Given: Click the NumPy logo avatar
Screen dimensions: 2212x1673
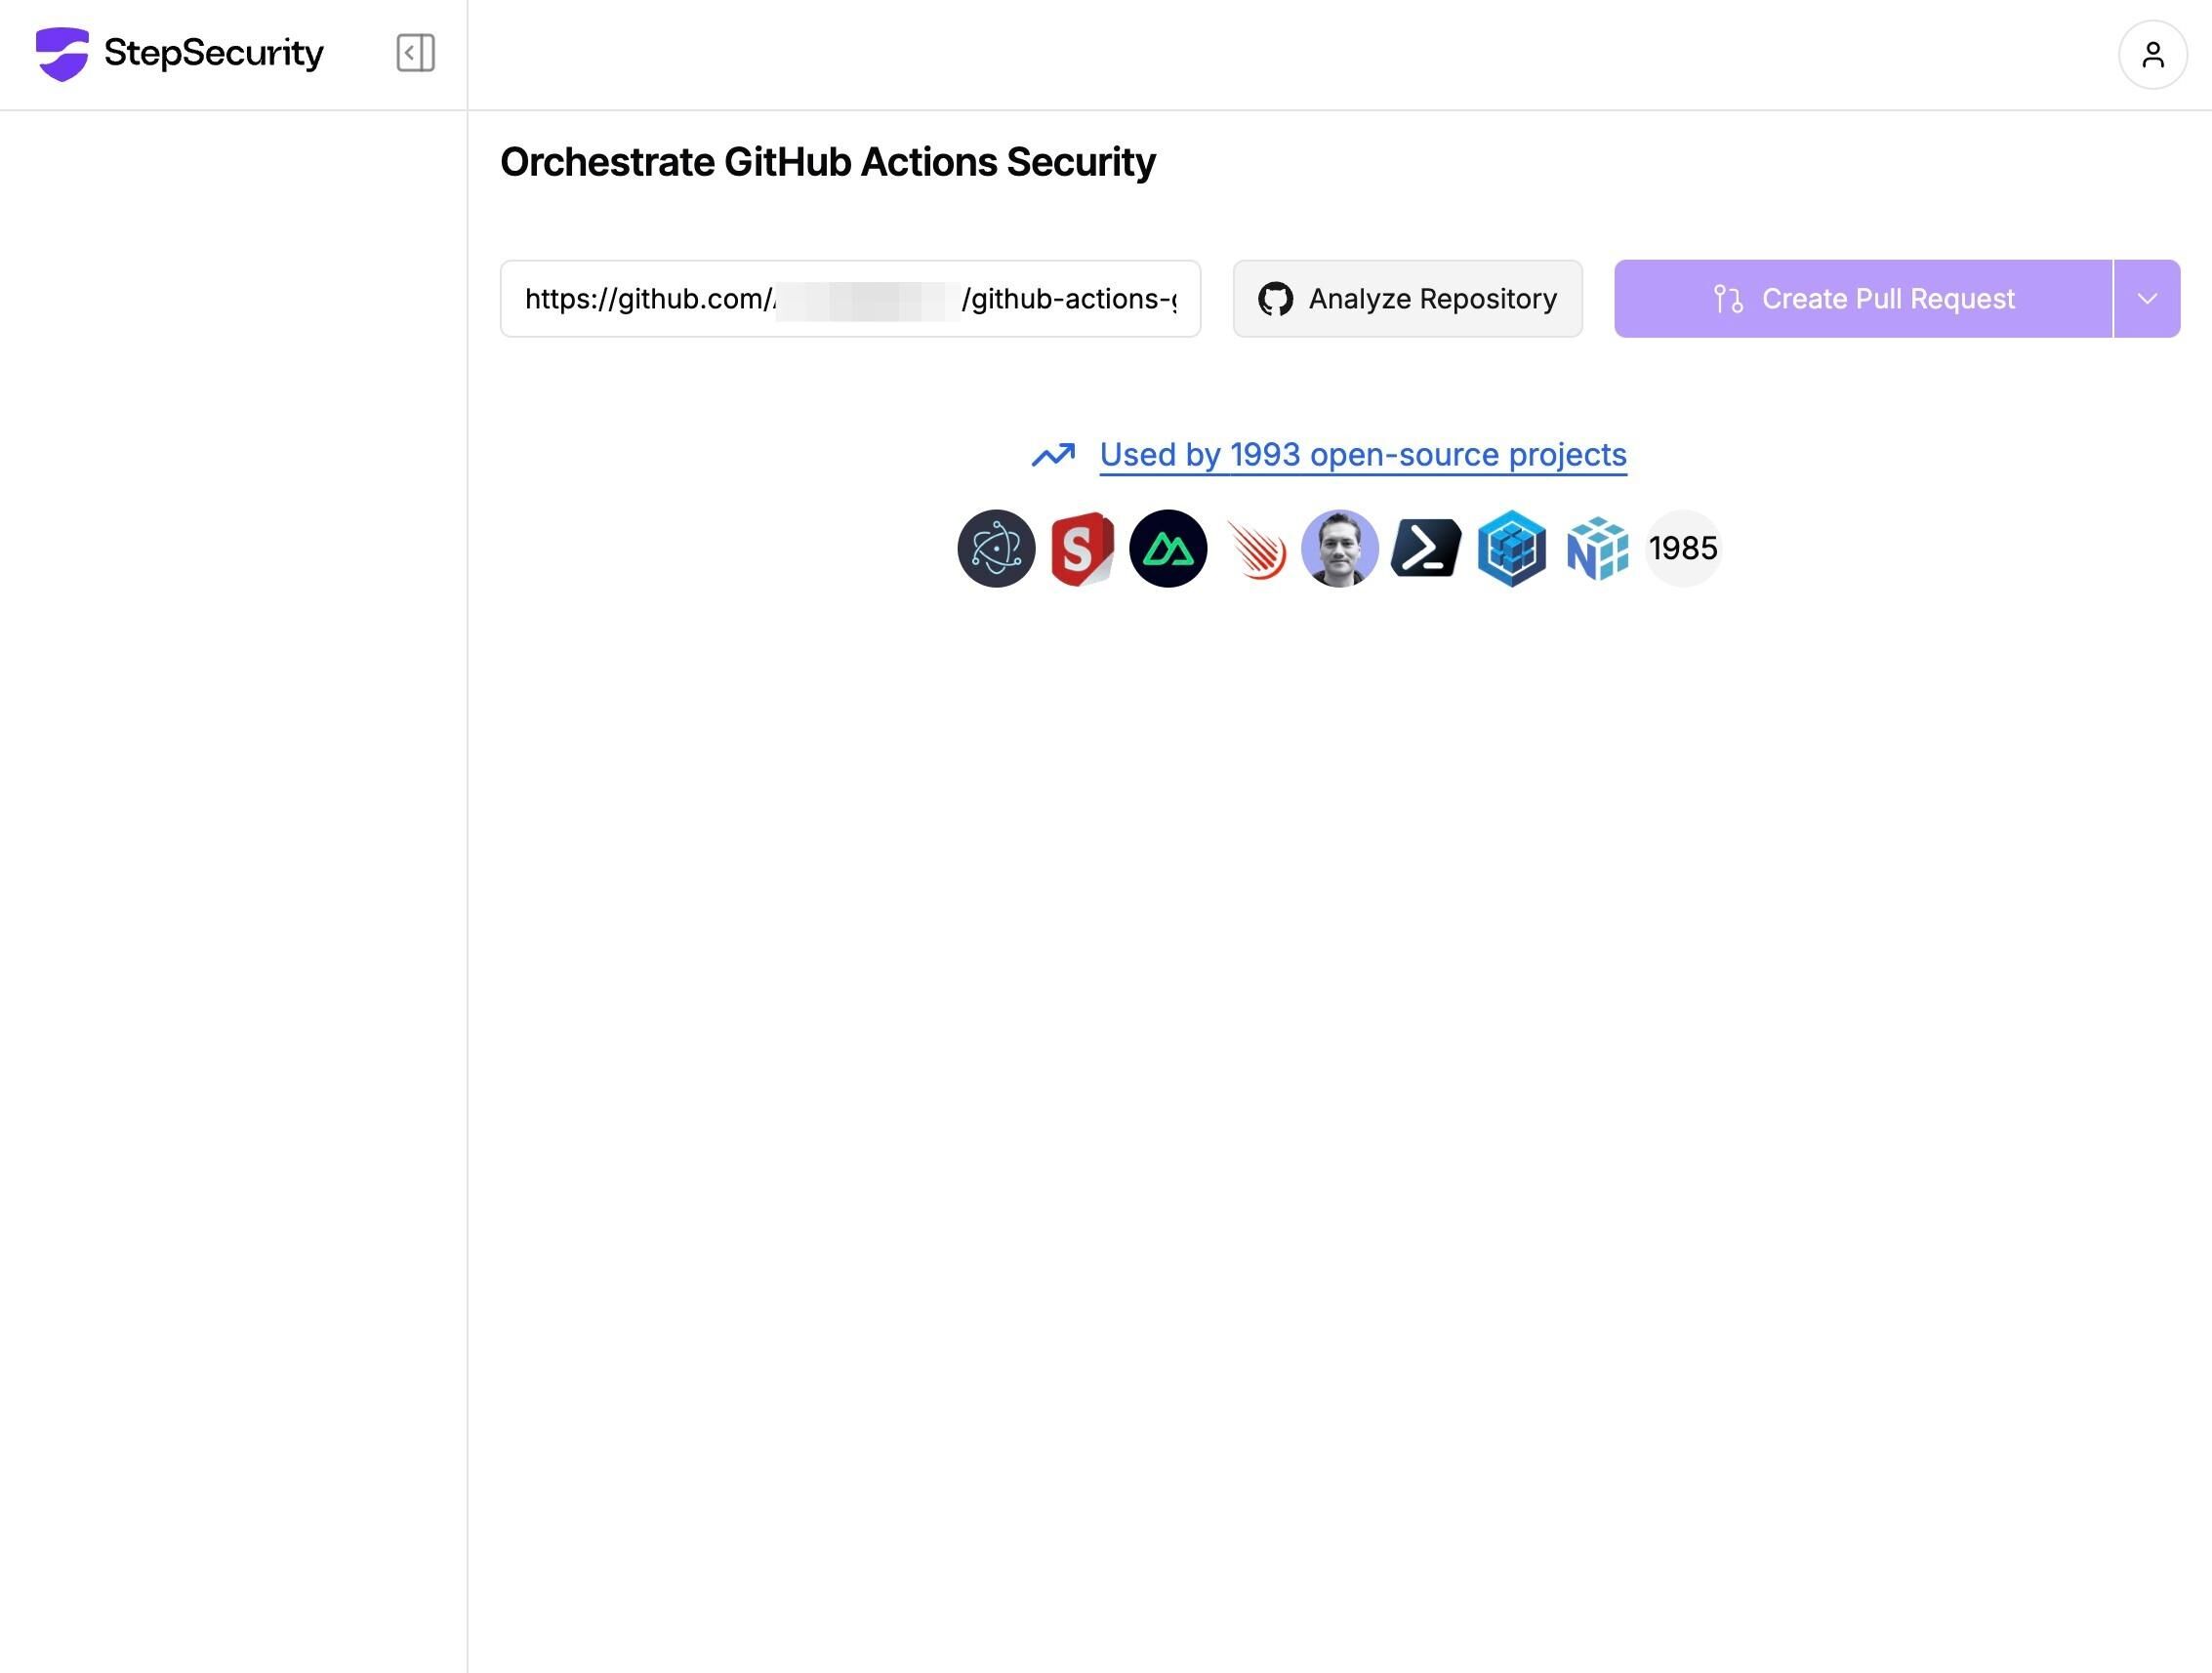Looking at the screenshot, I should pyautogui.click(x=1598, y=548).
